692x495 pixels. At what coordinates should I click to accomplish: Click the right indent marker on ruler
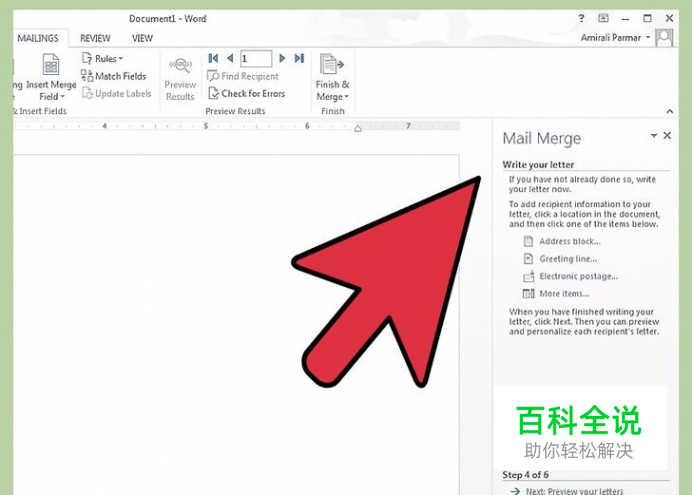coord(358,128)
